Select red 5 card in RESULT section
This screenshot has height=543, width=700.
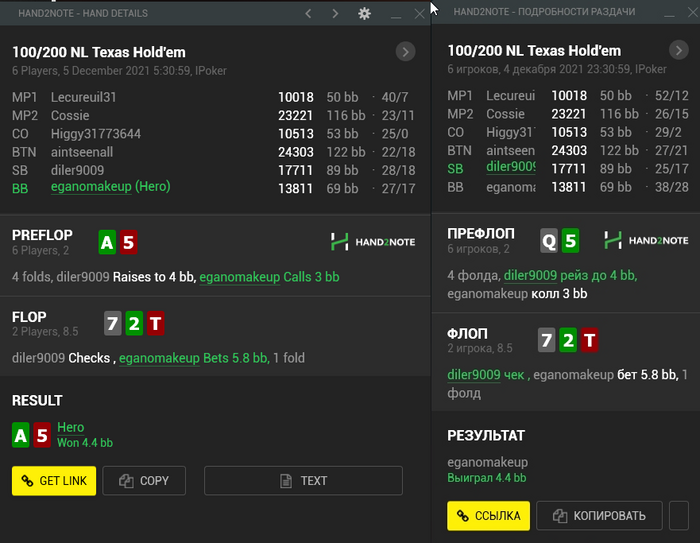[x=42, y=435]
